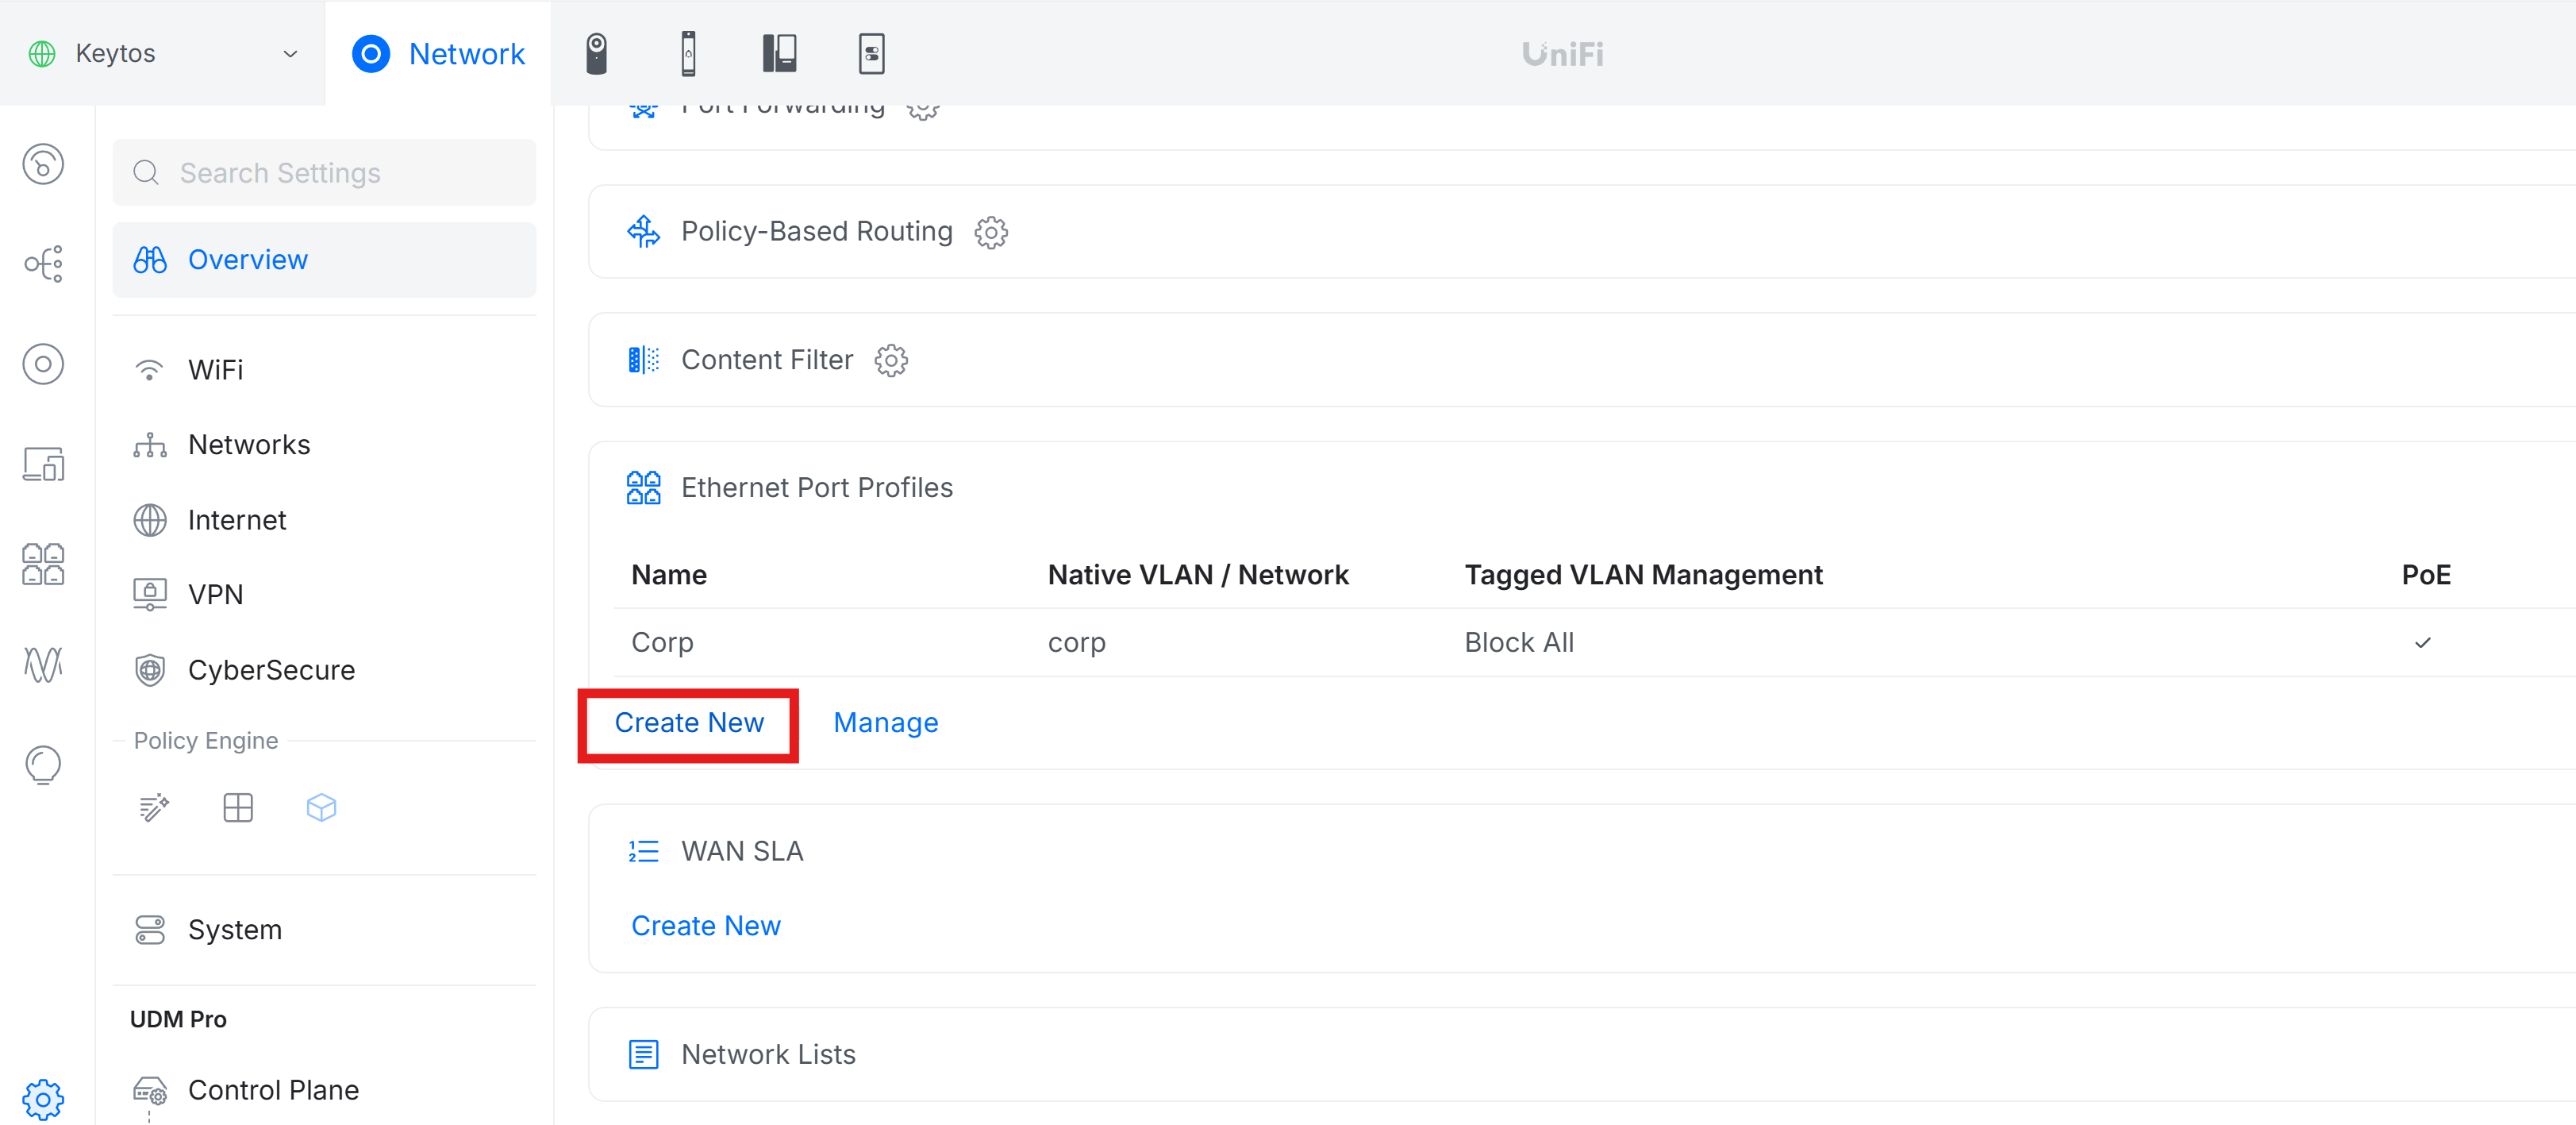Viewport: 2576px width, 1125px height.
Task: Toggle PoE checkmark for the Corp profile
Action: 2423,643
